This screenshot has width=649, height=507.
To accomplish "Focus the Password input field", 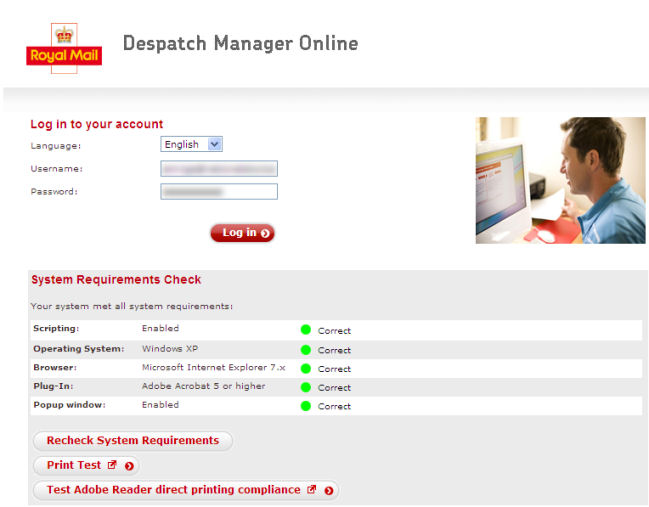I will [219, 192].
